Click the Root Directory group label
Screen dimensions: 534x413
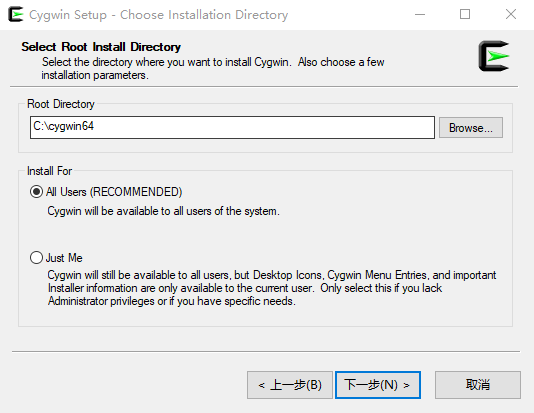[61, 104]
